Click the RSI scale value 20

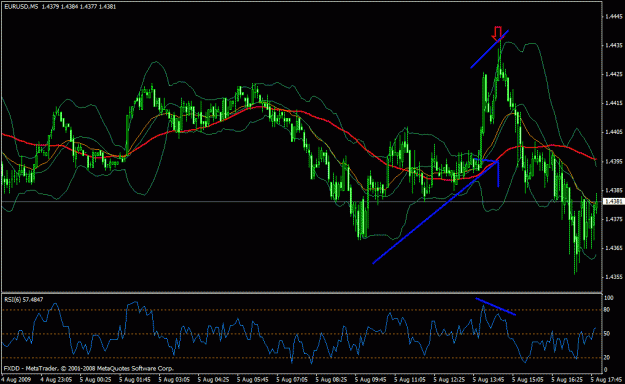click(607, 358)
